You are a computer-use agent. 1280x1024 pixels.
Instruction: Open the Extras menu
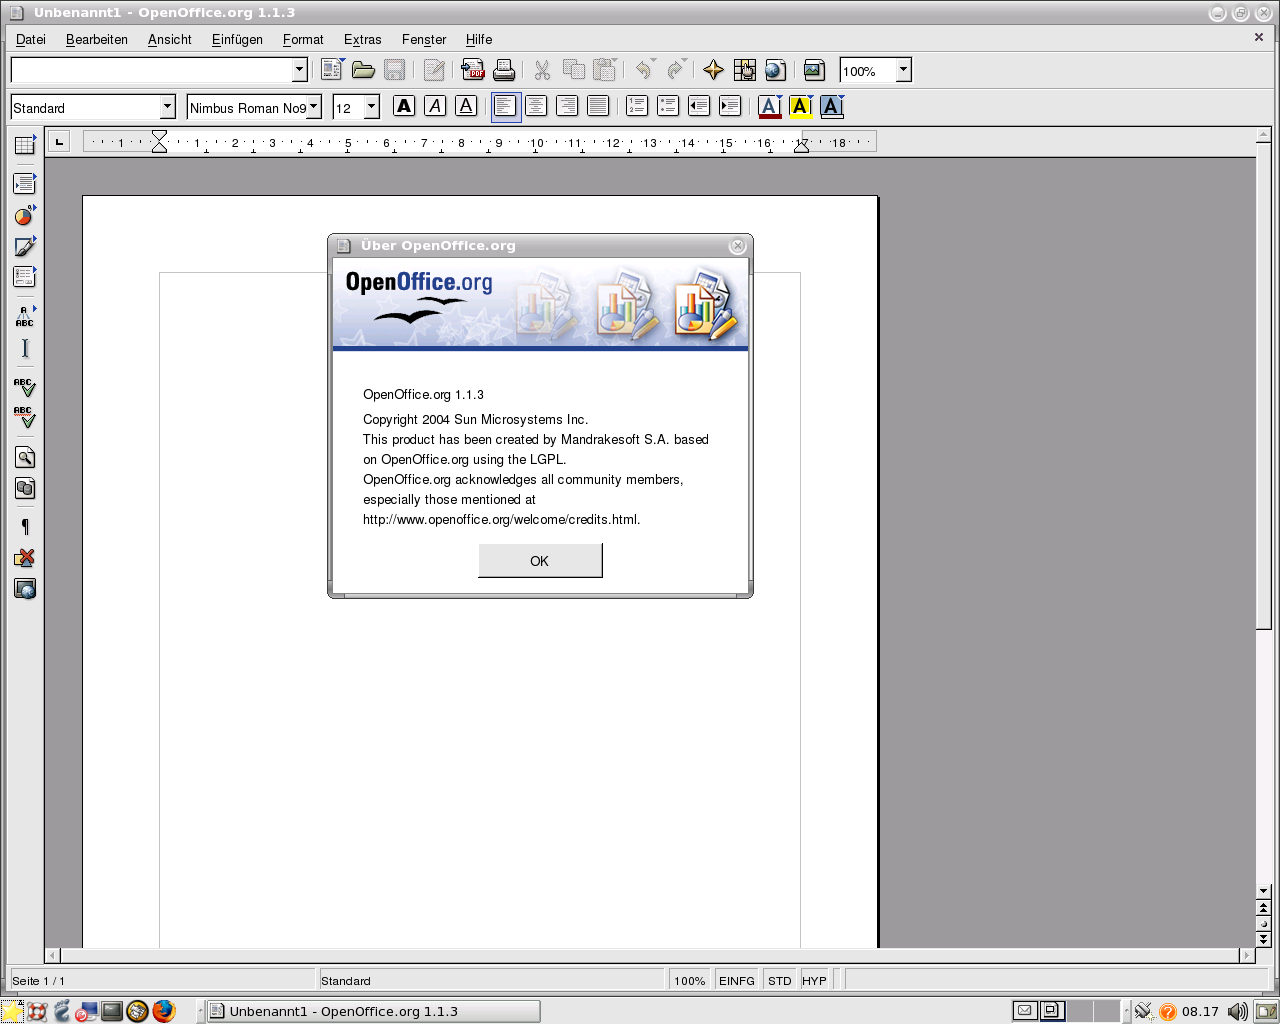(362, 39)
